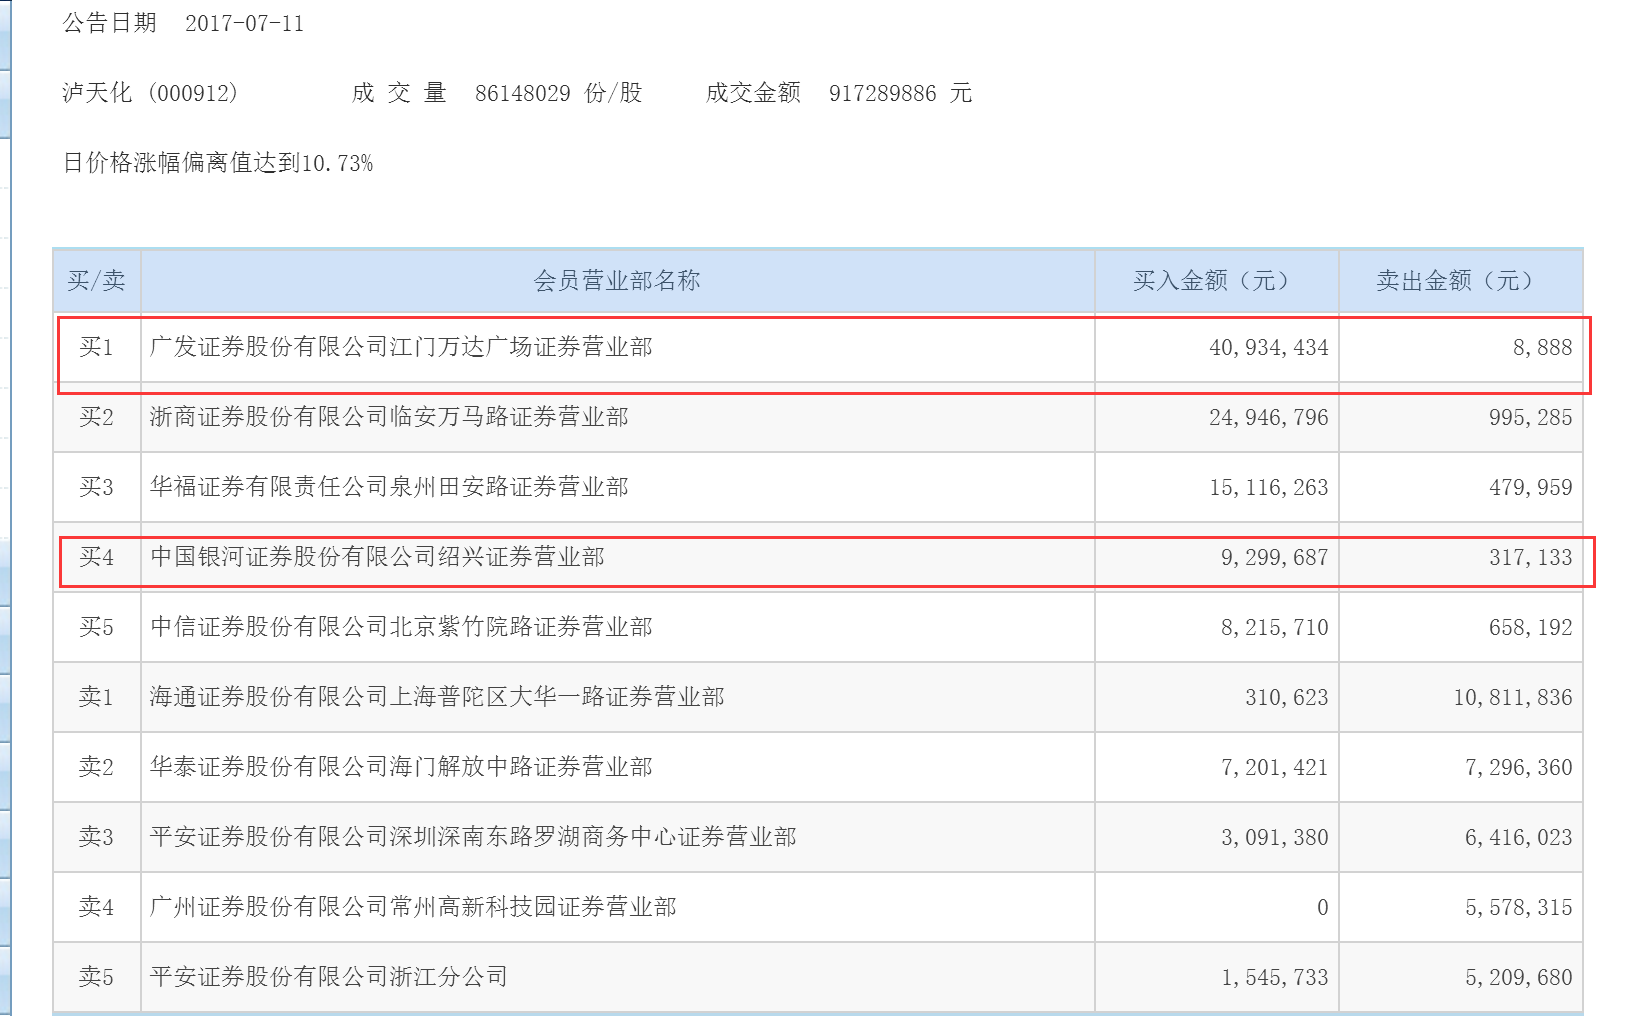This screenshot has height=1016, width=1645.
Task: Select the 卖3 row label
Action: pyautogui.click(x=96, y=837)
